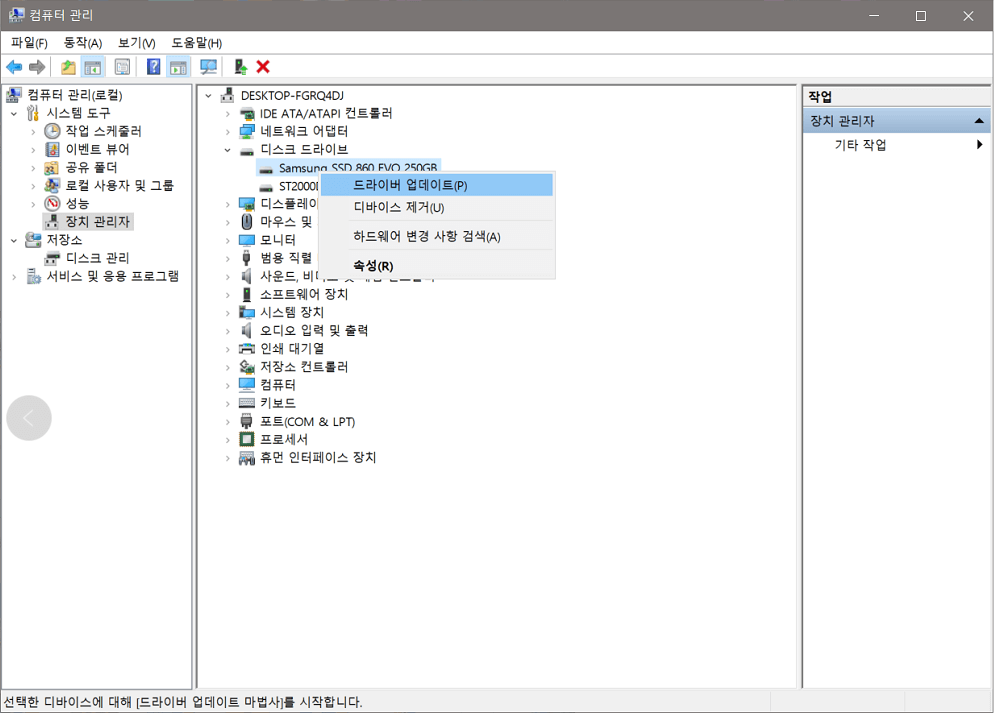Select the ST2000 disk drive entry
This screenshot has width=999, height=713.
pos(291,185)
